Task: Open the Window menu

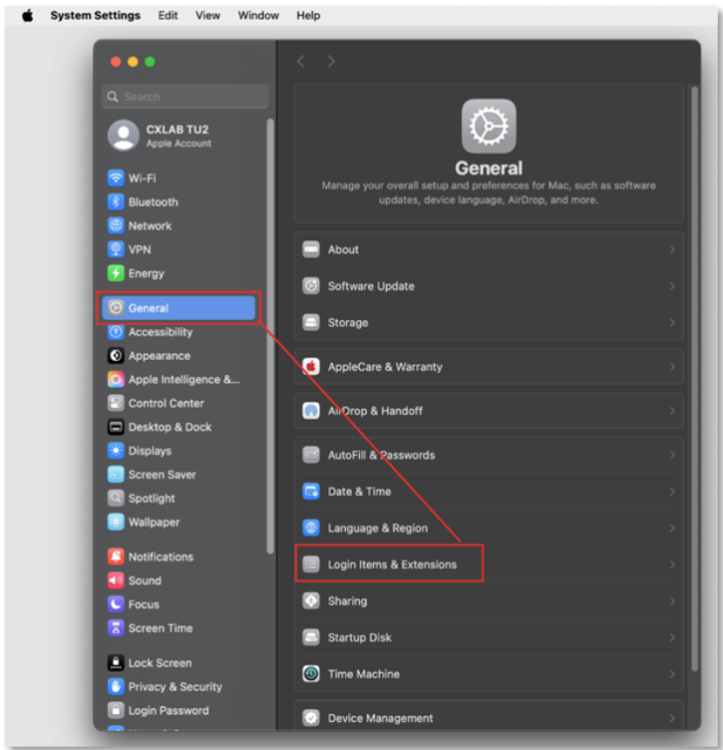Action: point(258,16)
